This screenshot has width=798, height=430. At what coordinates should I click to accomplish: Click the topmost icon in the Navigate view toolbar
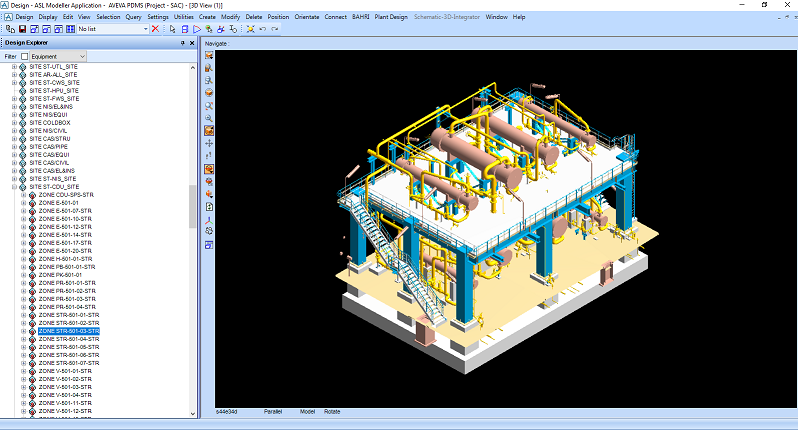(209, 55)
